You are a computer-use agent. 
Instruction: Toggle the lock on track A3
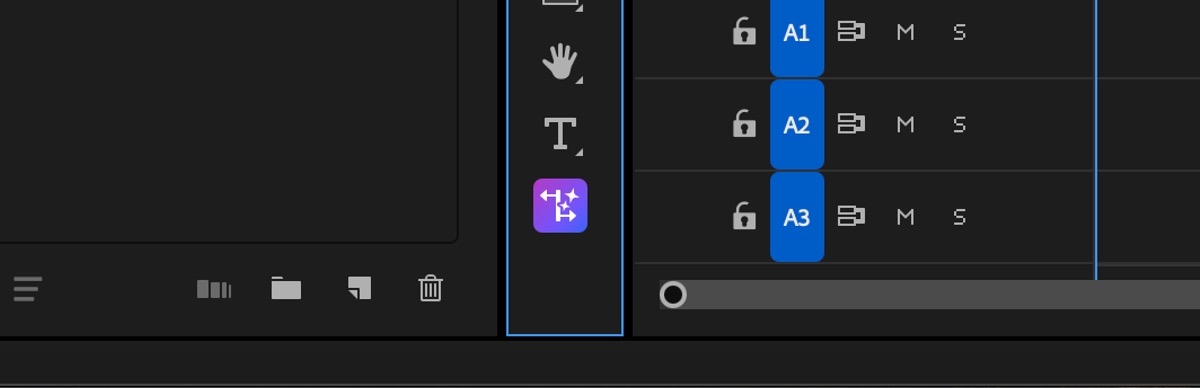click(x=743, y=216)
